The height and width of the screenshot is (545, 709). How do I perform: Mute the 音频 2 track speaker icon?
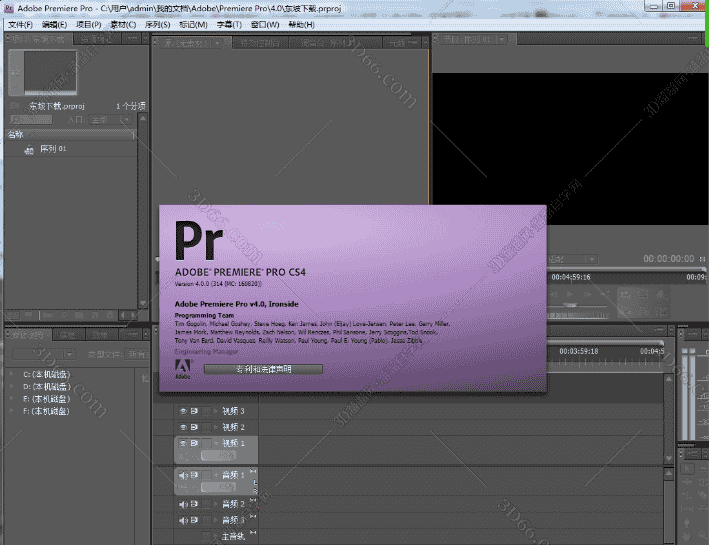182,504
